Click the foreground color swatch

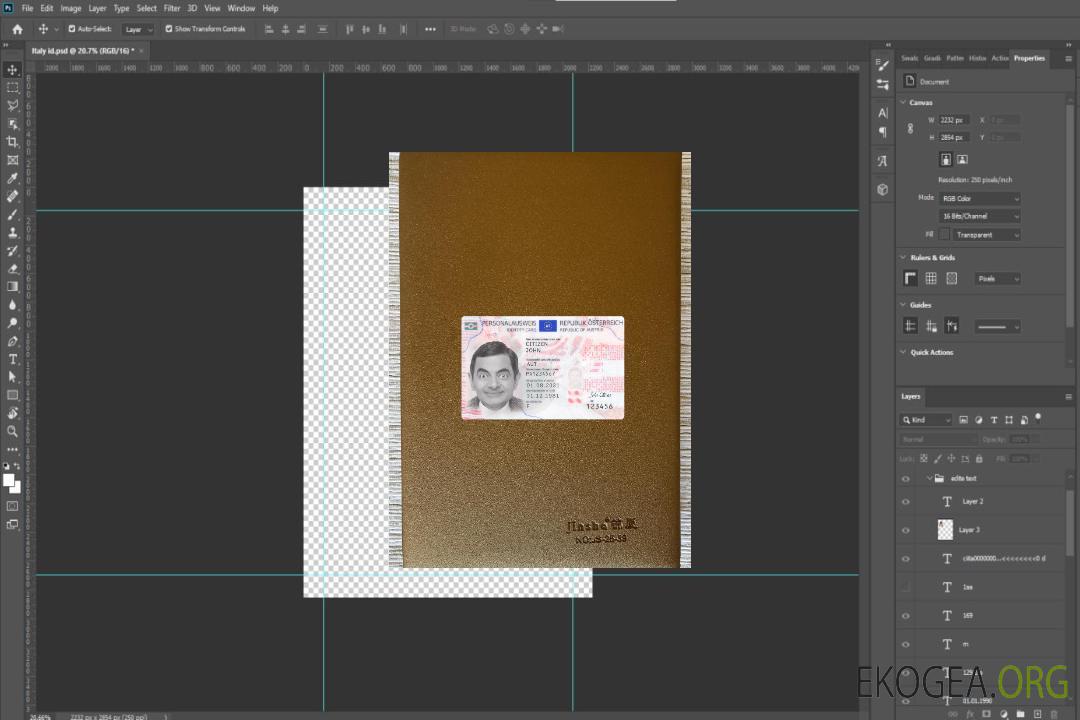pyautogui.click(x=8, y=480)
